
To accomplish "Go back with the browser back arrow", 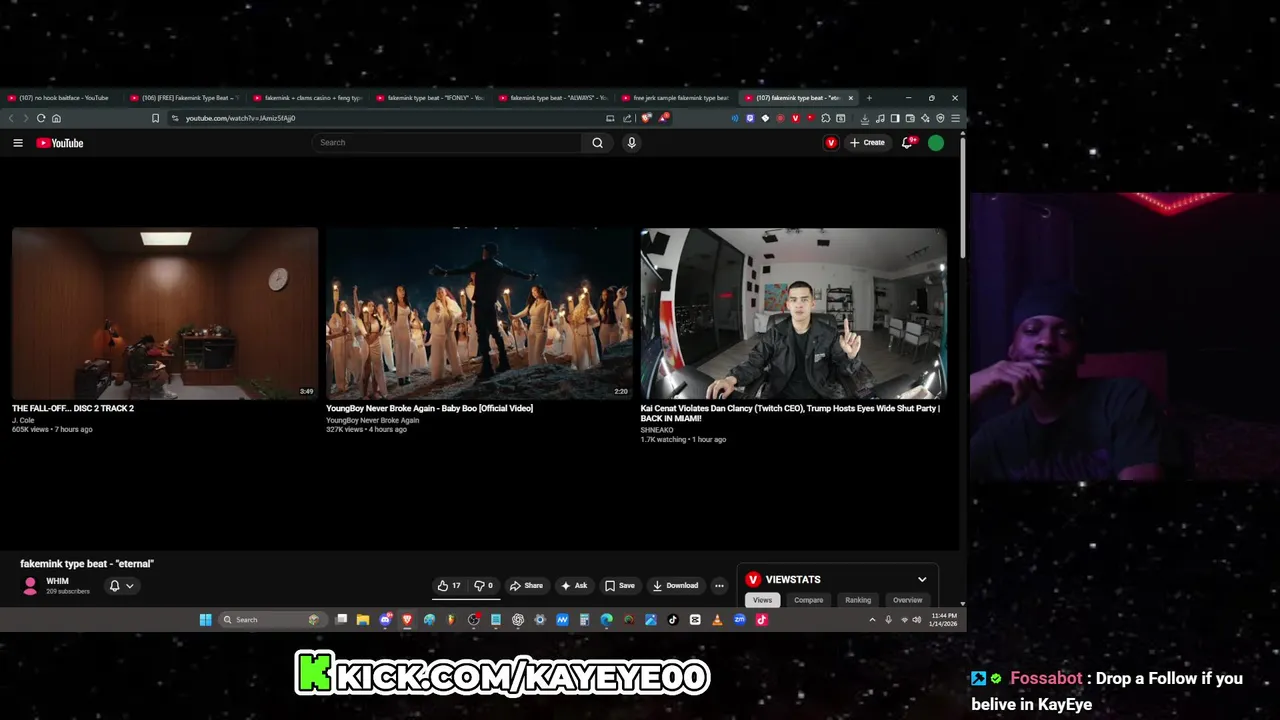I will tap(12, 118).
